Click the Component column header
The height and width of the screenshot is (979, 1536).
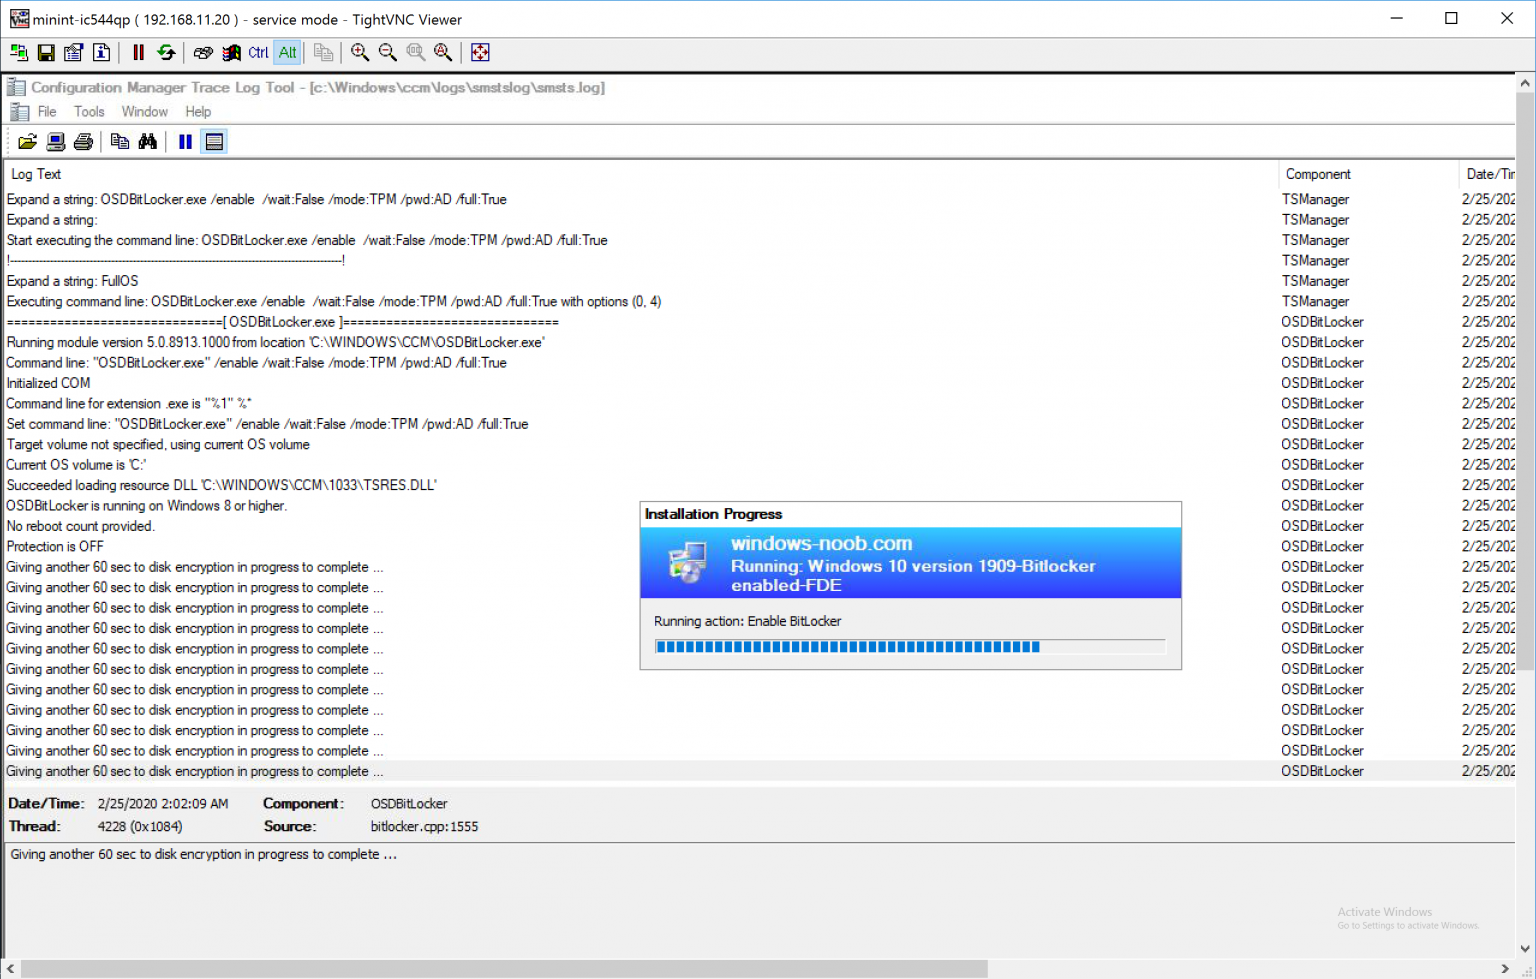(1318, 174)
